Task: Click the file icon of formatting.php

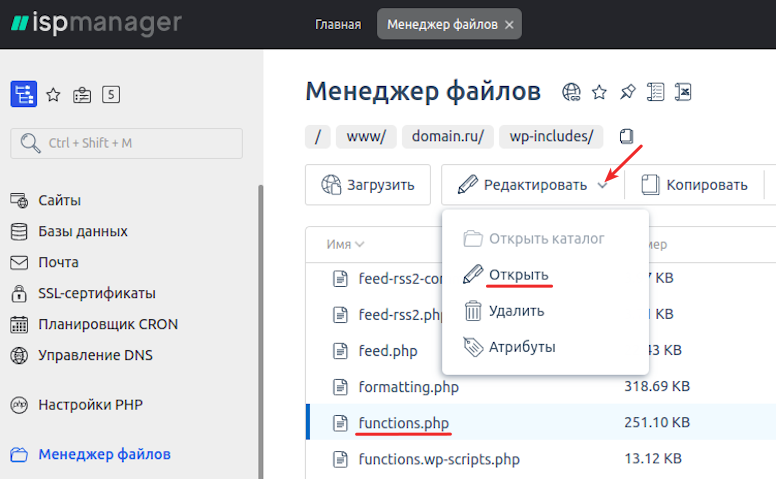Action: click(340, 387)
